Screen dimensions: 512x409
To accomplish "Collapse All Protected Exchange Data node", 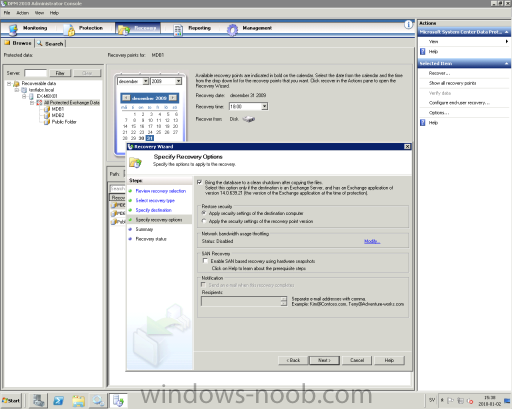I will [32, 103].
